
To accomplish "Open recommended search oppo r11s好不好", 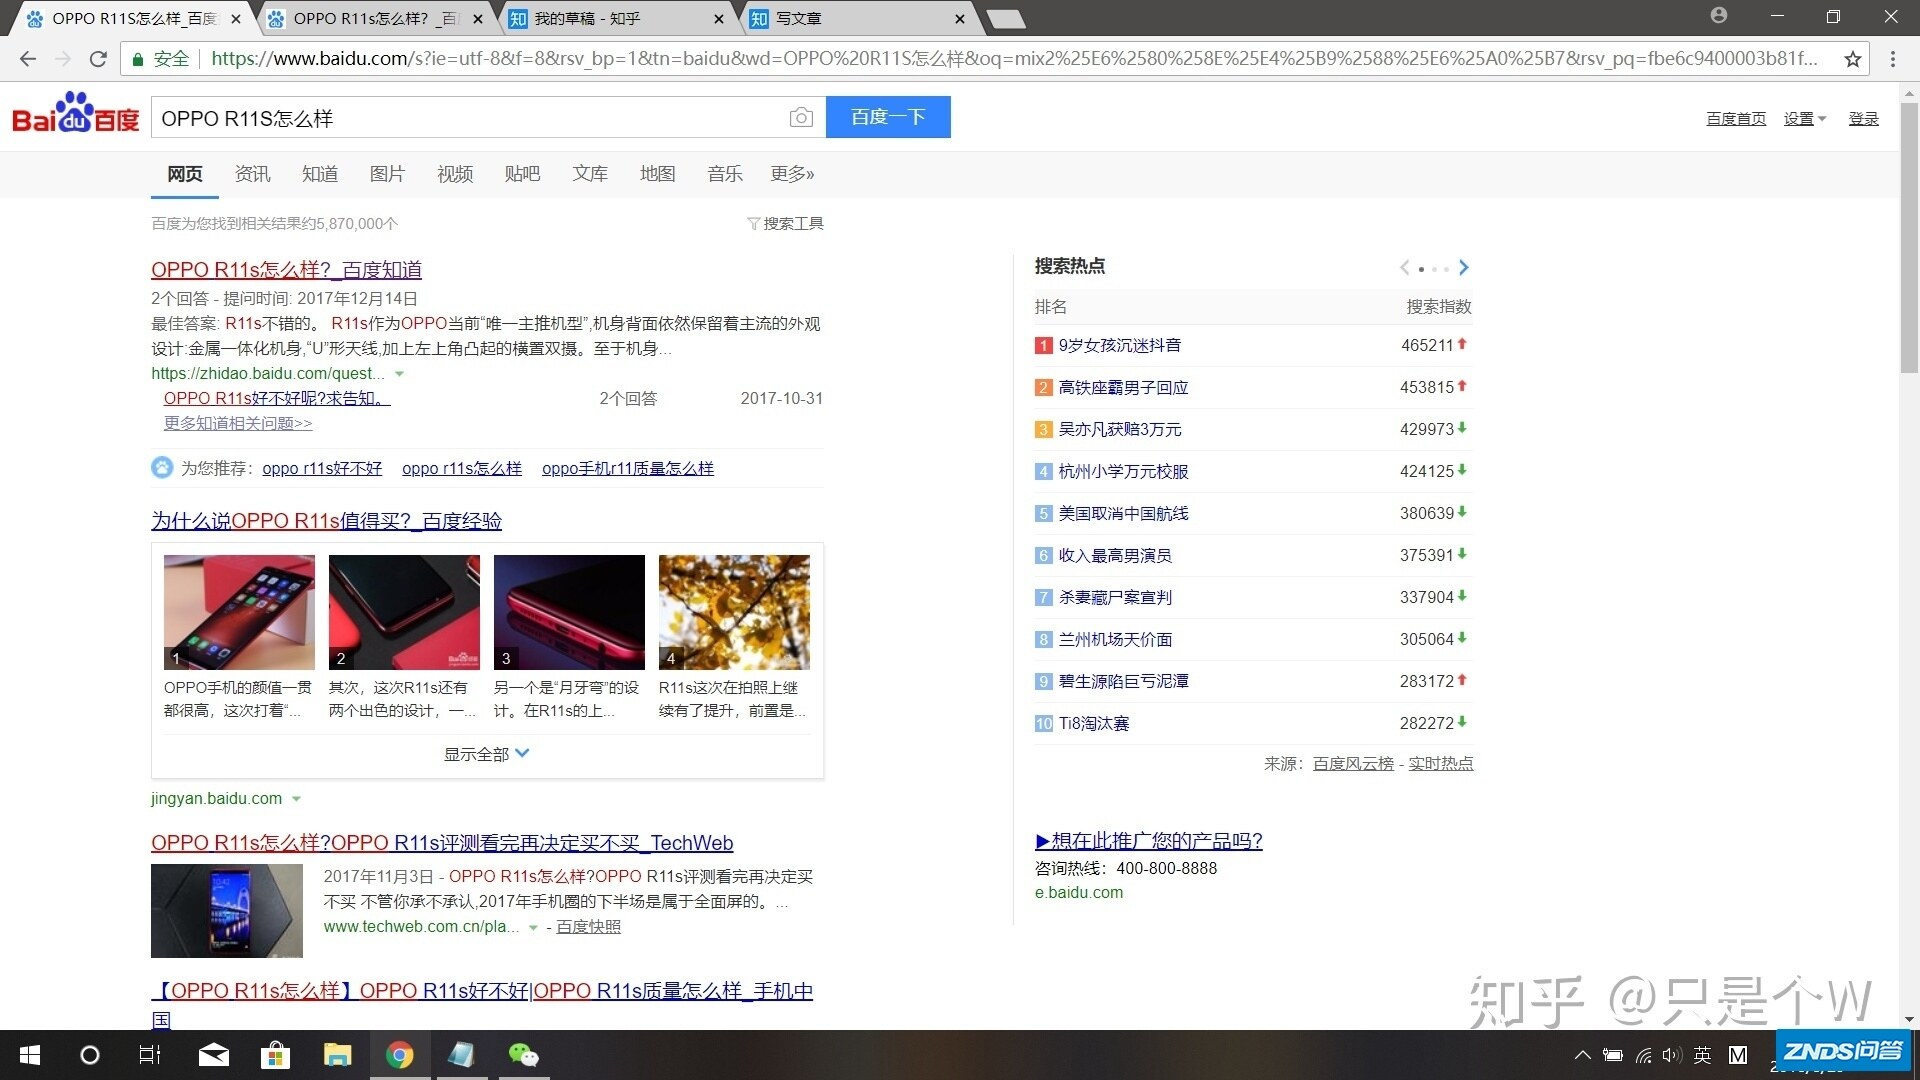I will click(x=322, y=468).
